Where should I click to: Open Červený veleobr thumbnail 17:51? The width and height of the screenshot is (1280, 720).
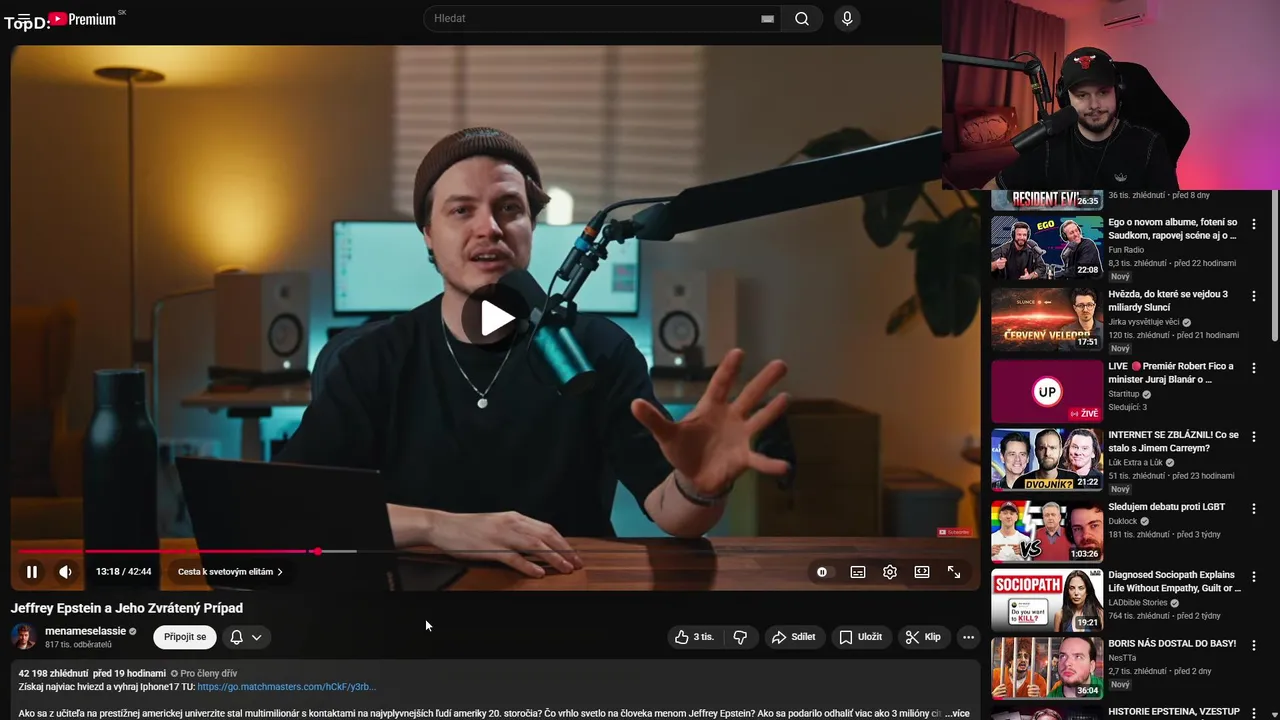click(1047, 319)
